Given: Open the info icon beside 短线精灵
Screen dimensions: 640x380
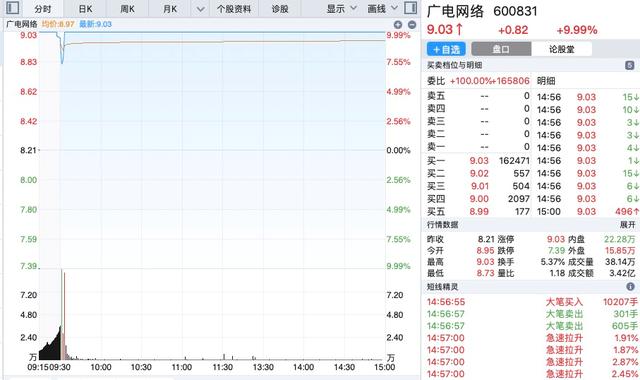Looking at the screenshot, I should [630, 287].
